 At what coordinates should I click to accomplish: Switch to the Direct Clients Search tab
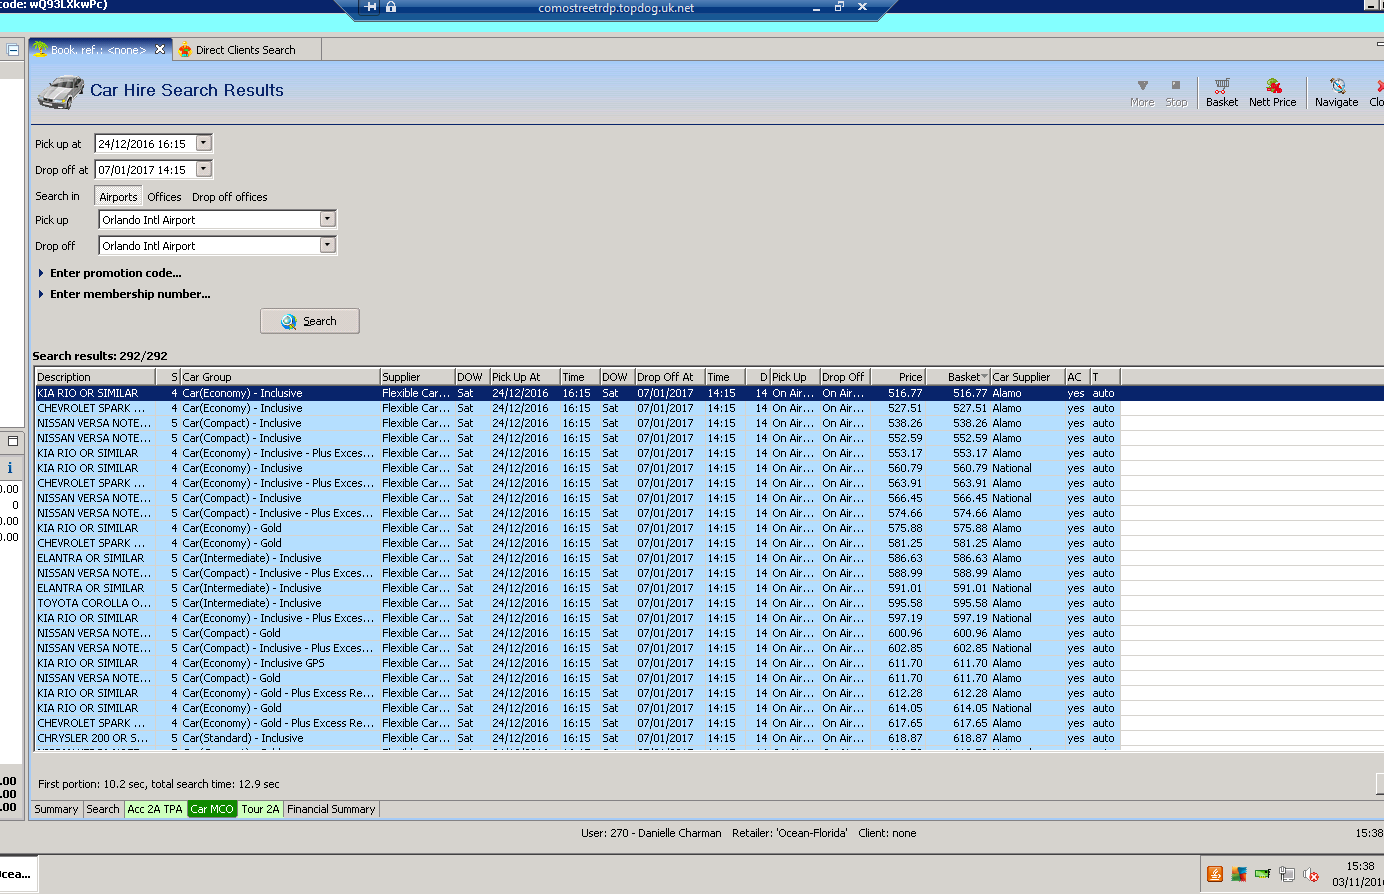(244, 50)
